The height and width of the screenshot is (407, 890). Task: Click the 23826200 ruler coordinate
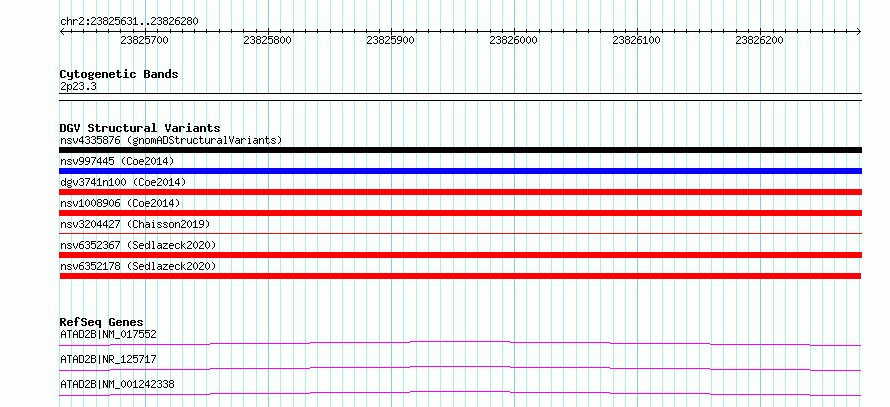759,40
